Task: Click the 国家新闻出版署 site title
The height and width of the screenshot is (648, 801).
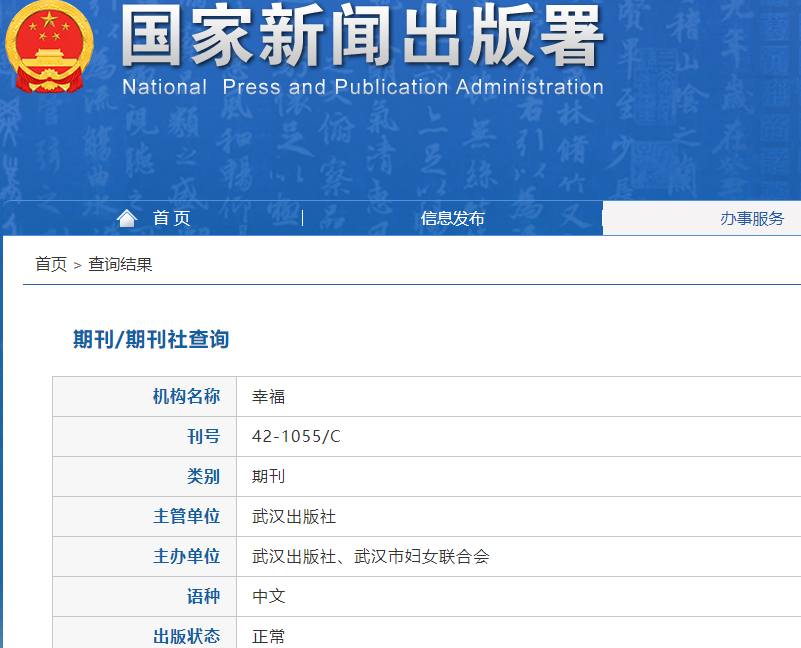Action: 362,38
